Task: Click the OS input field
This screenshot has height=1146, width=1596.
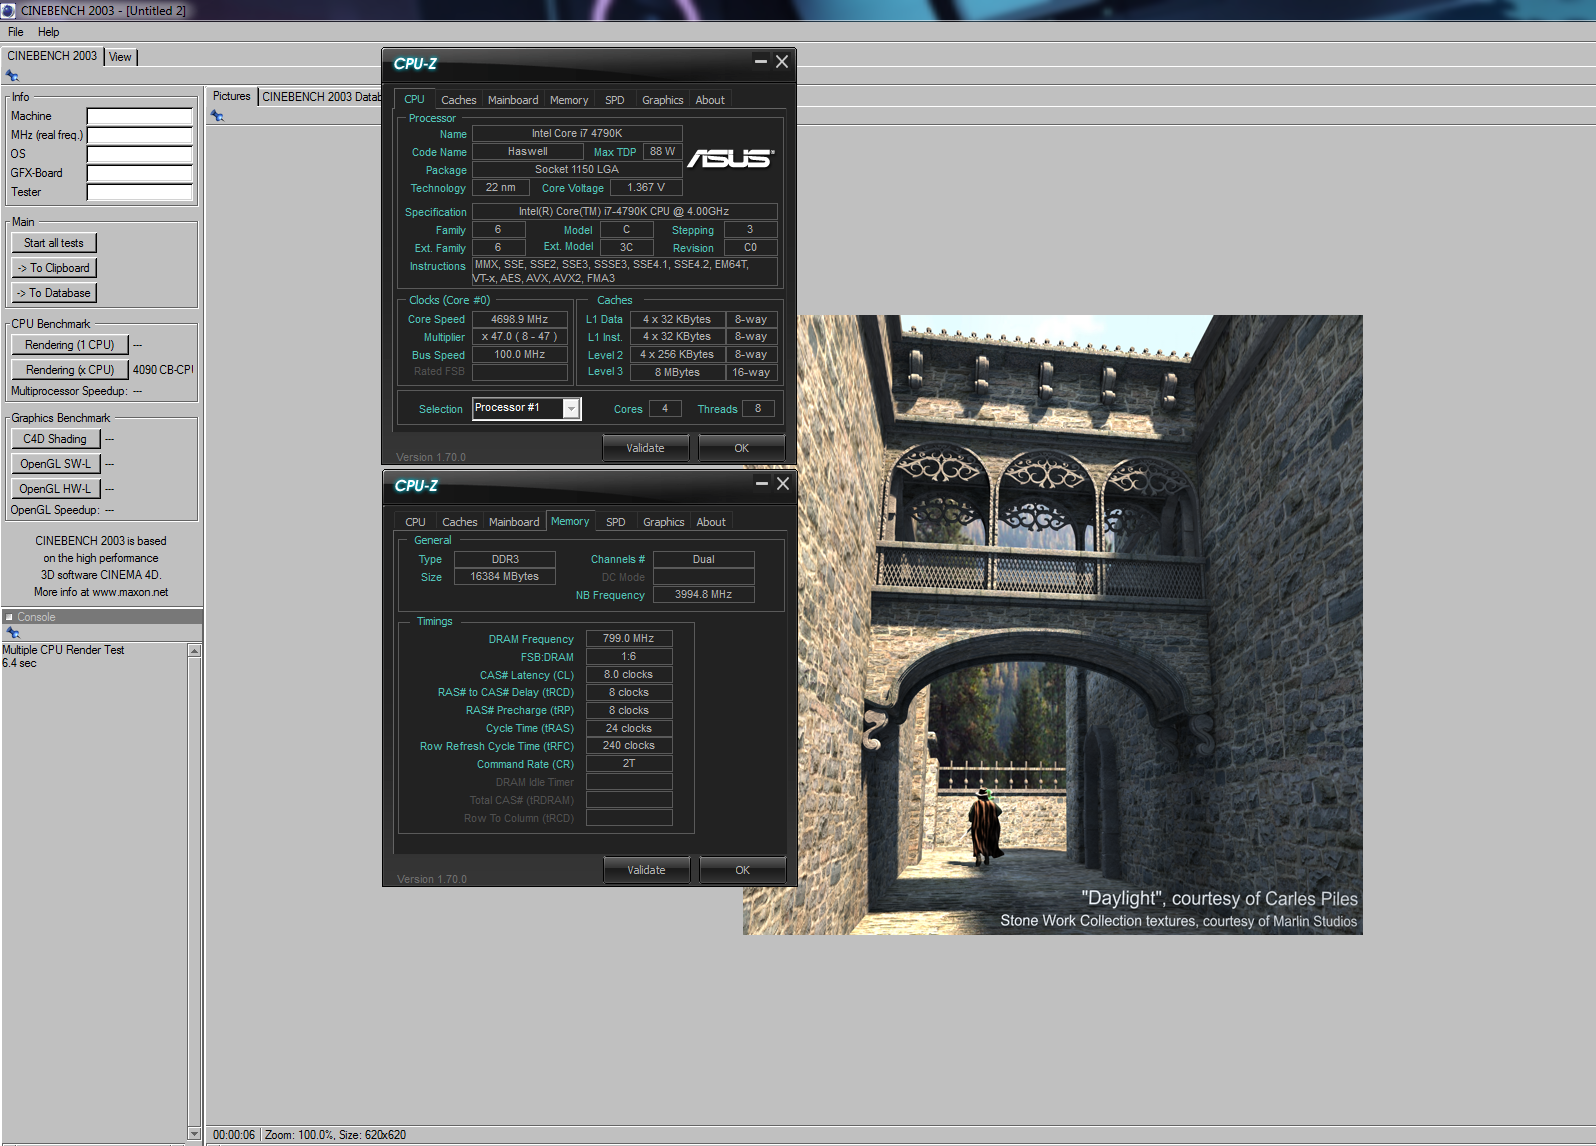Action: [x=139, y=154]
